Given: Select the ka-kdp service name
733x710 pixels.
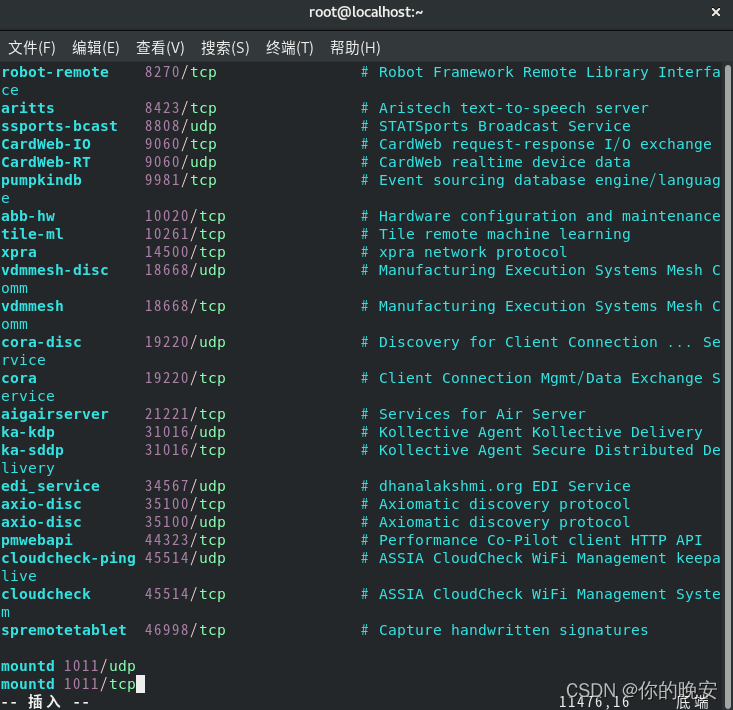Looking at the screenshot, I should tap(28, 432).
